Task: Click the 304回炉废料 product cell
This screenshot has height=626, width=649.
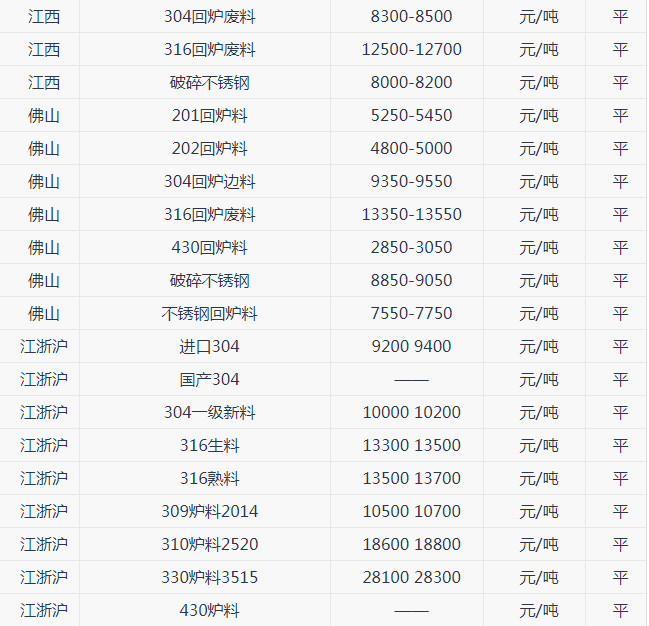Action: pyautogui.click(x=209, y=16)
